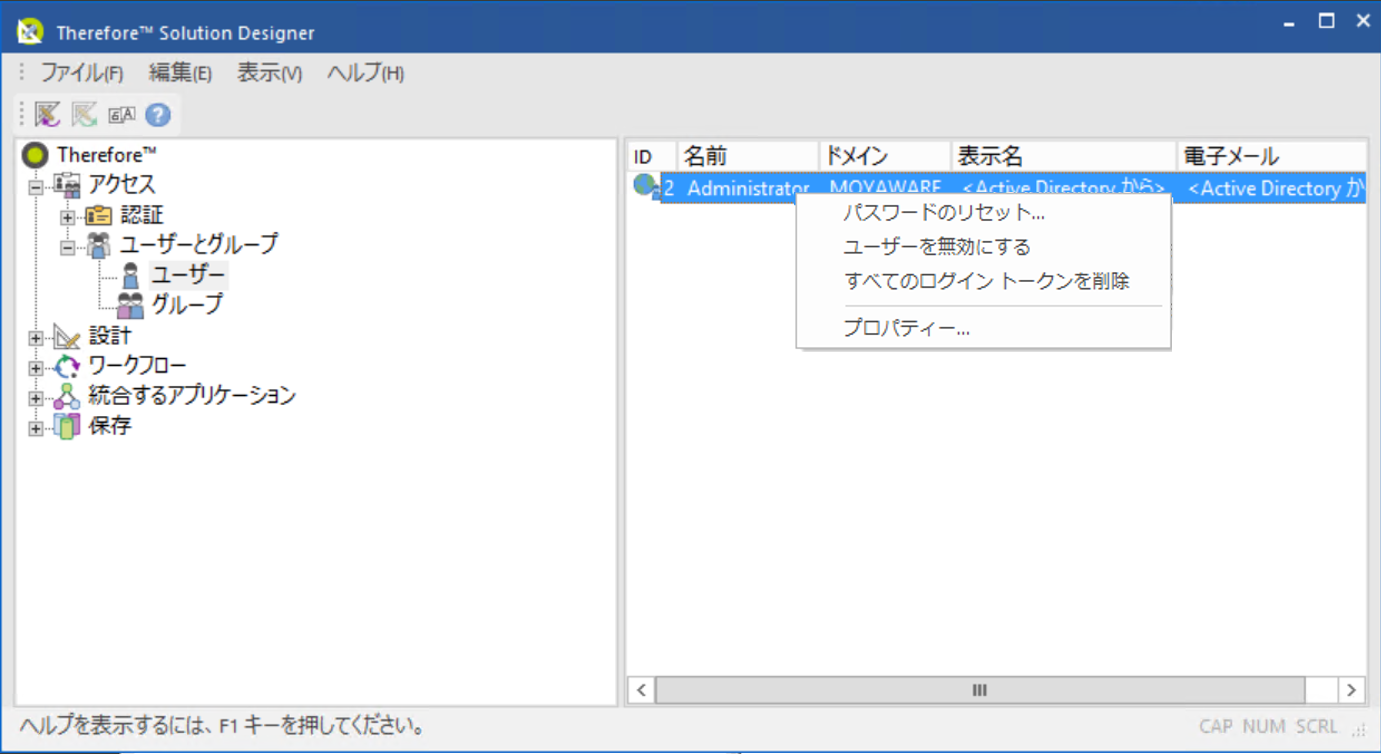Viewport: 1381px width, 754px height.
Task: Click the MOYAWARE domain cell
Action: (x=885, y=188)
